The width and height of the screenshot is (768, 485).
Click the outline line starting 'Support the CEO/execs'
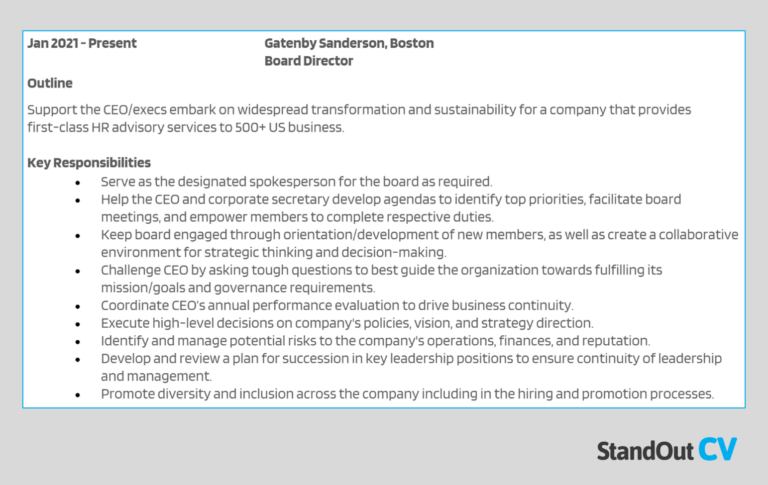(x=359, y=109)
